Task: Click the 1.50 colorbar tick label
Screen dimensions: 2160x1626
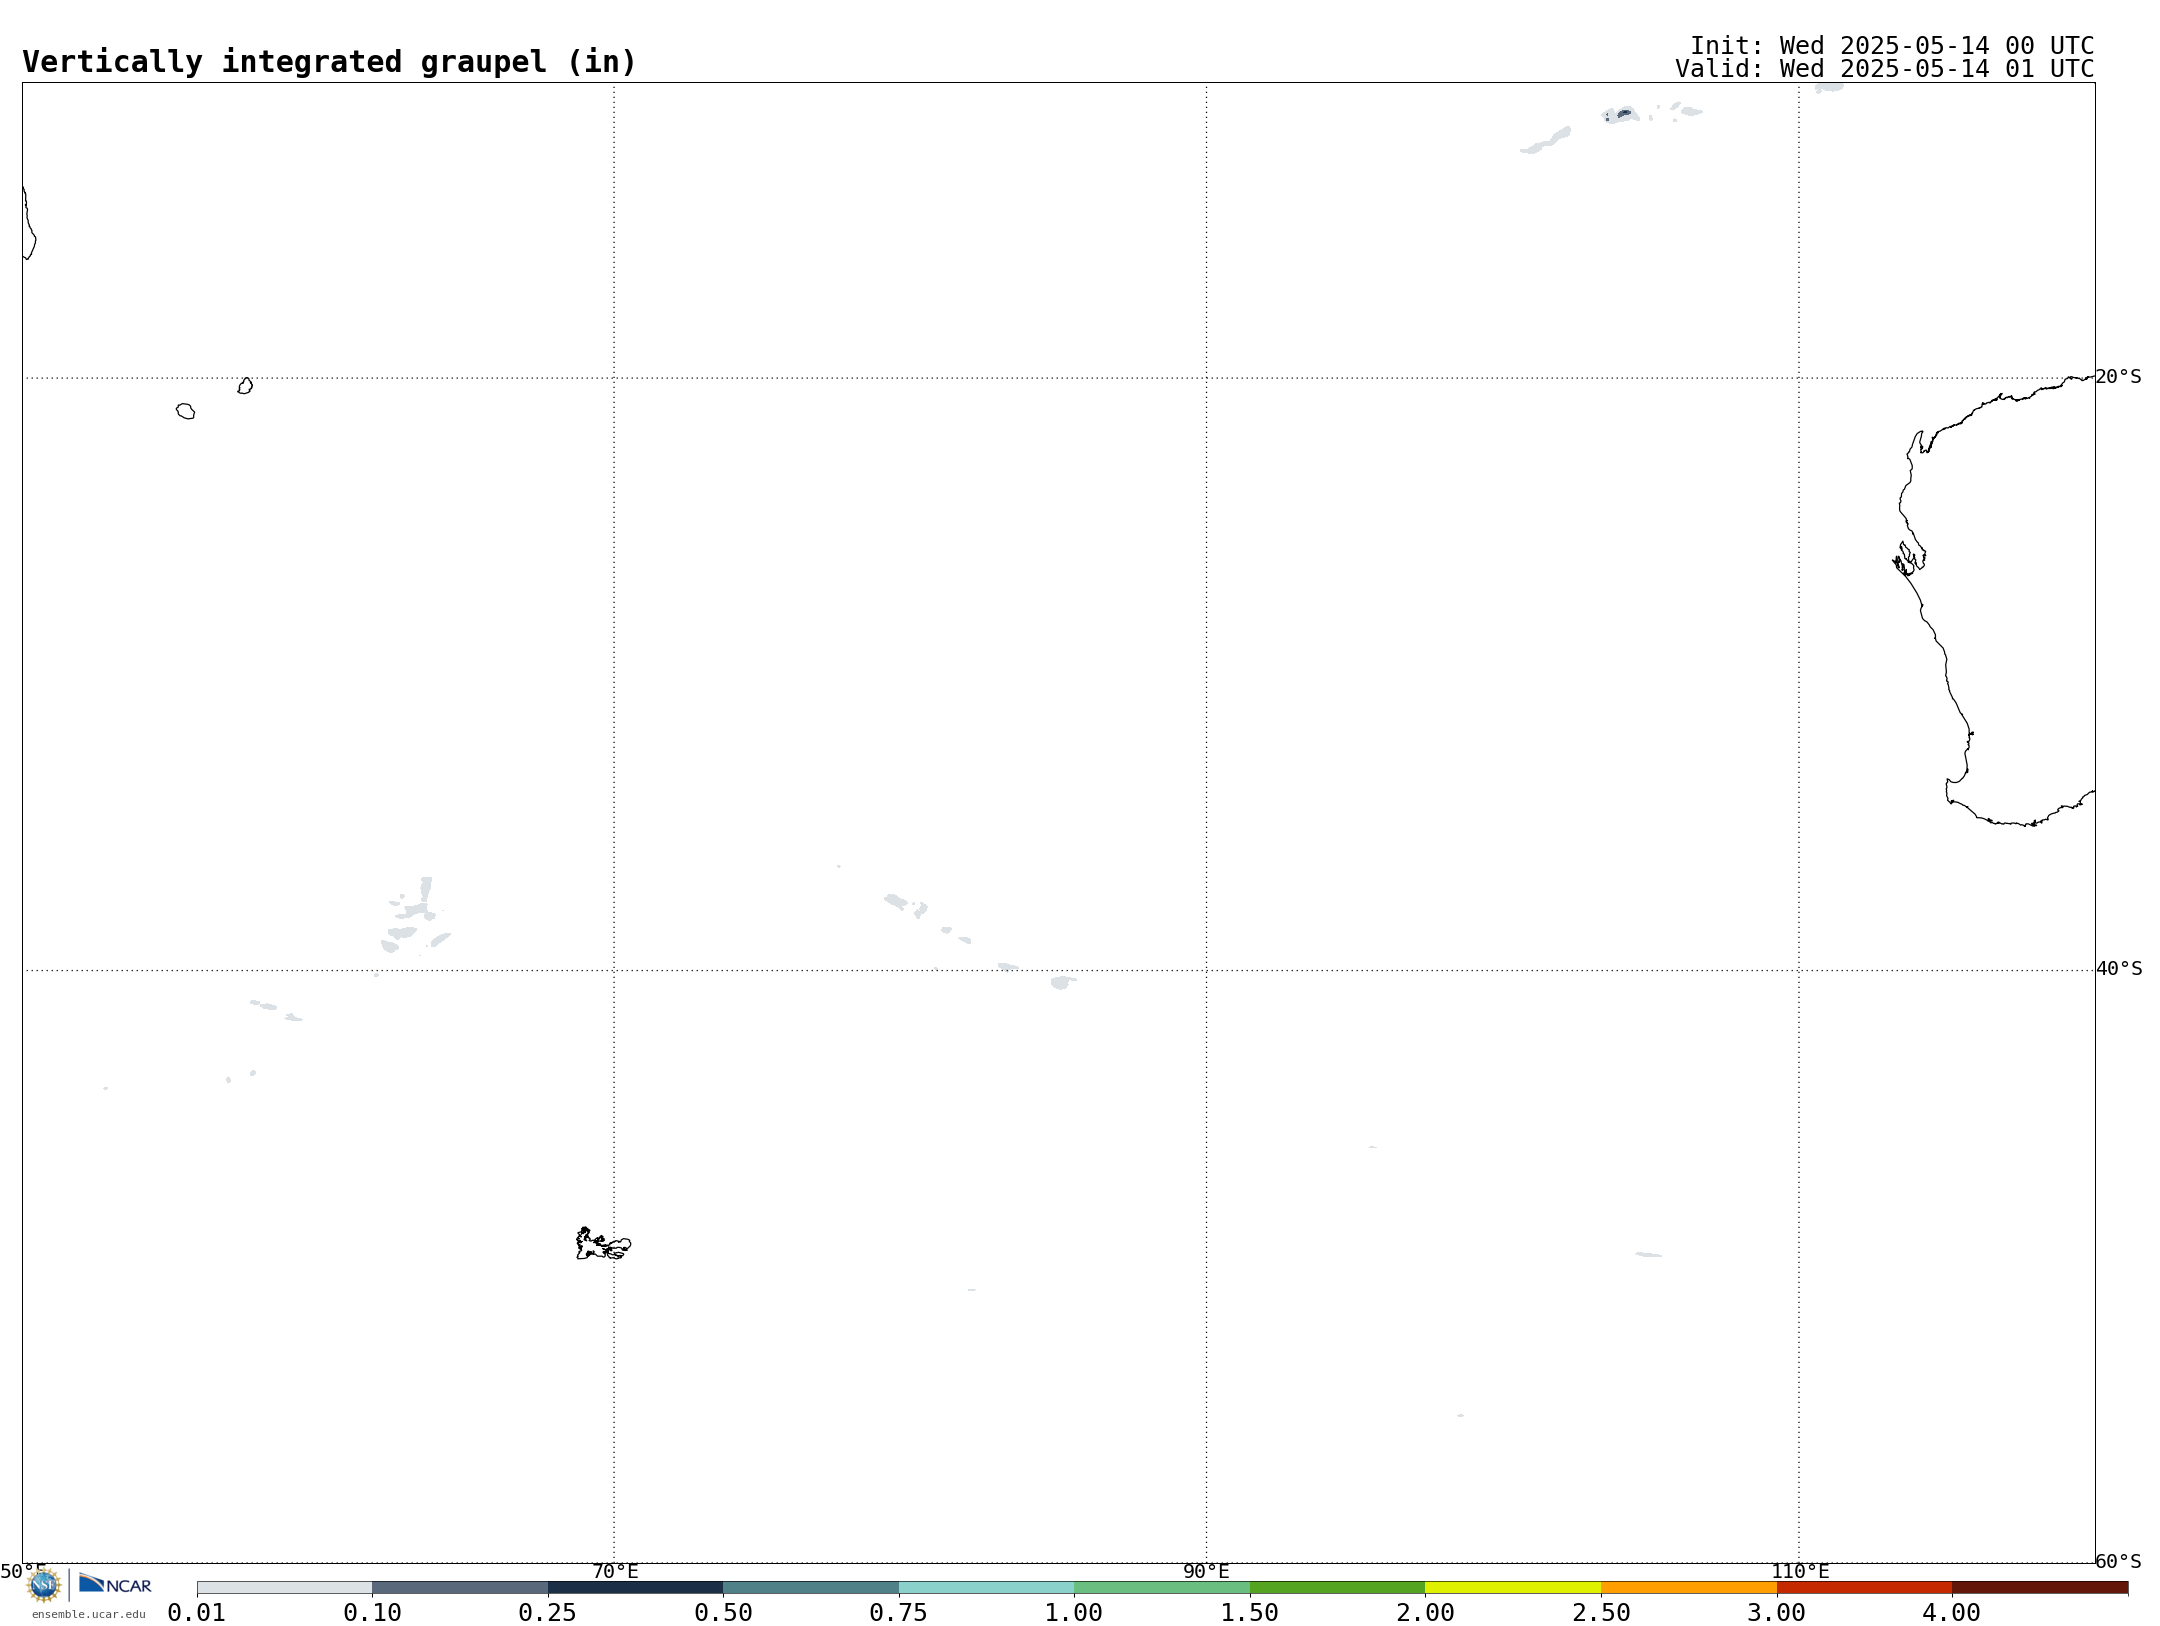Action: 1250,1613
